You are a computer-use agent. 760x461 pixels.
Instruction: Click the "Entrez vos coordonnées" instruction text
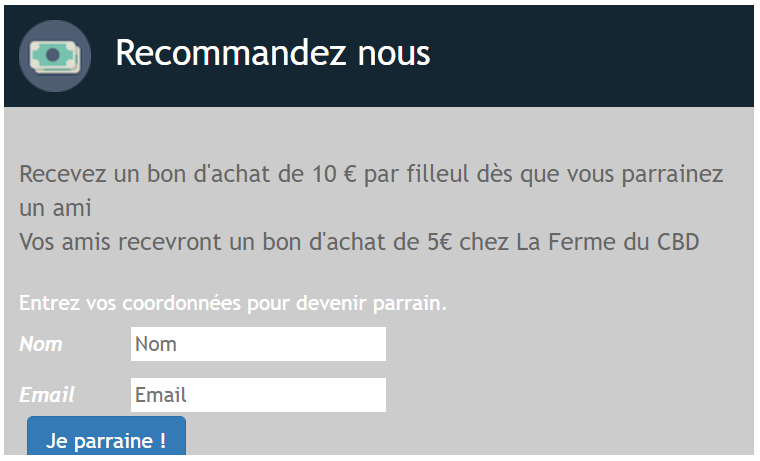point(130,303)
